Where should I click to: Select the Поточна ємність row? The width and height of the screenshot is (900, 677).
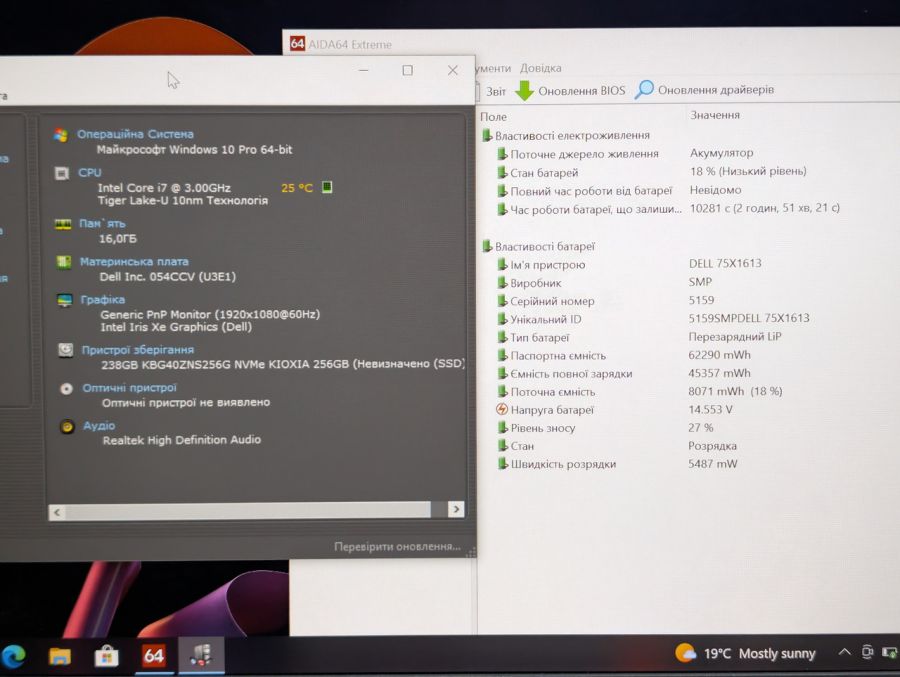click(689, 391)
